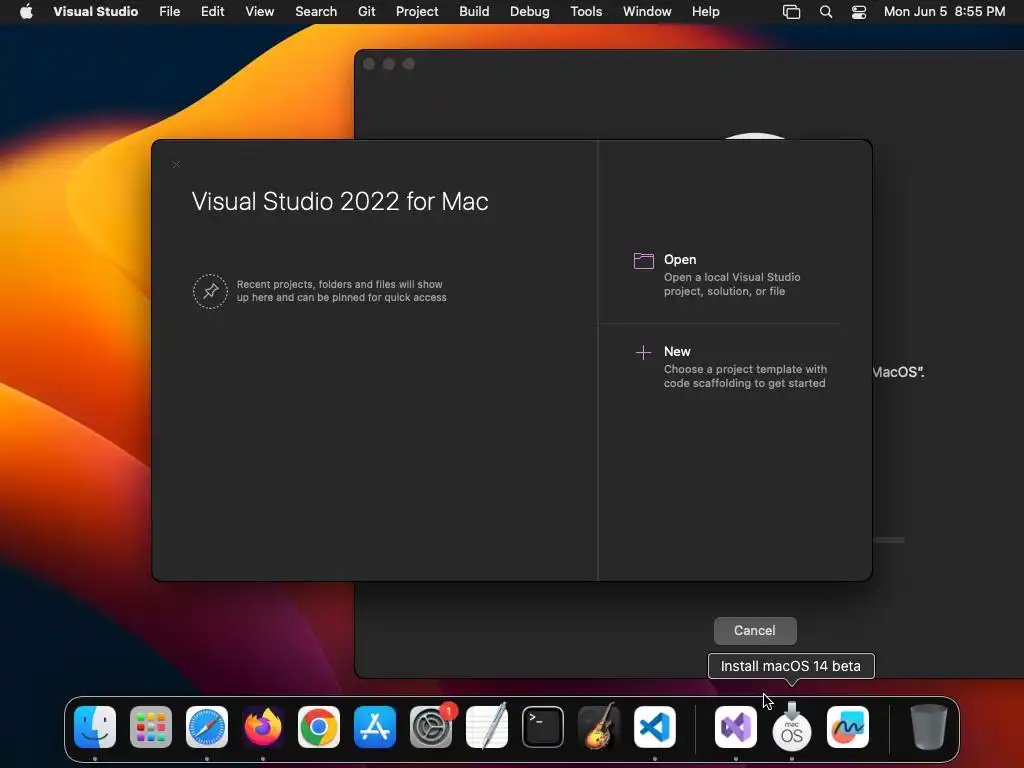
Task: Open the Git menu
Action: [x=366, y=12]
